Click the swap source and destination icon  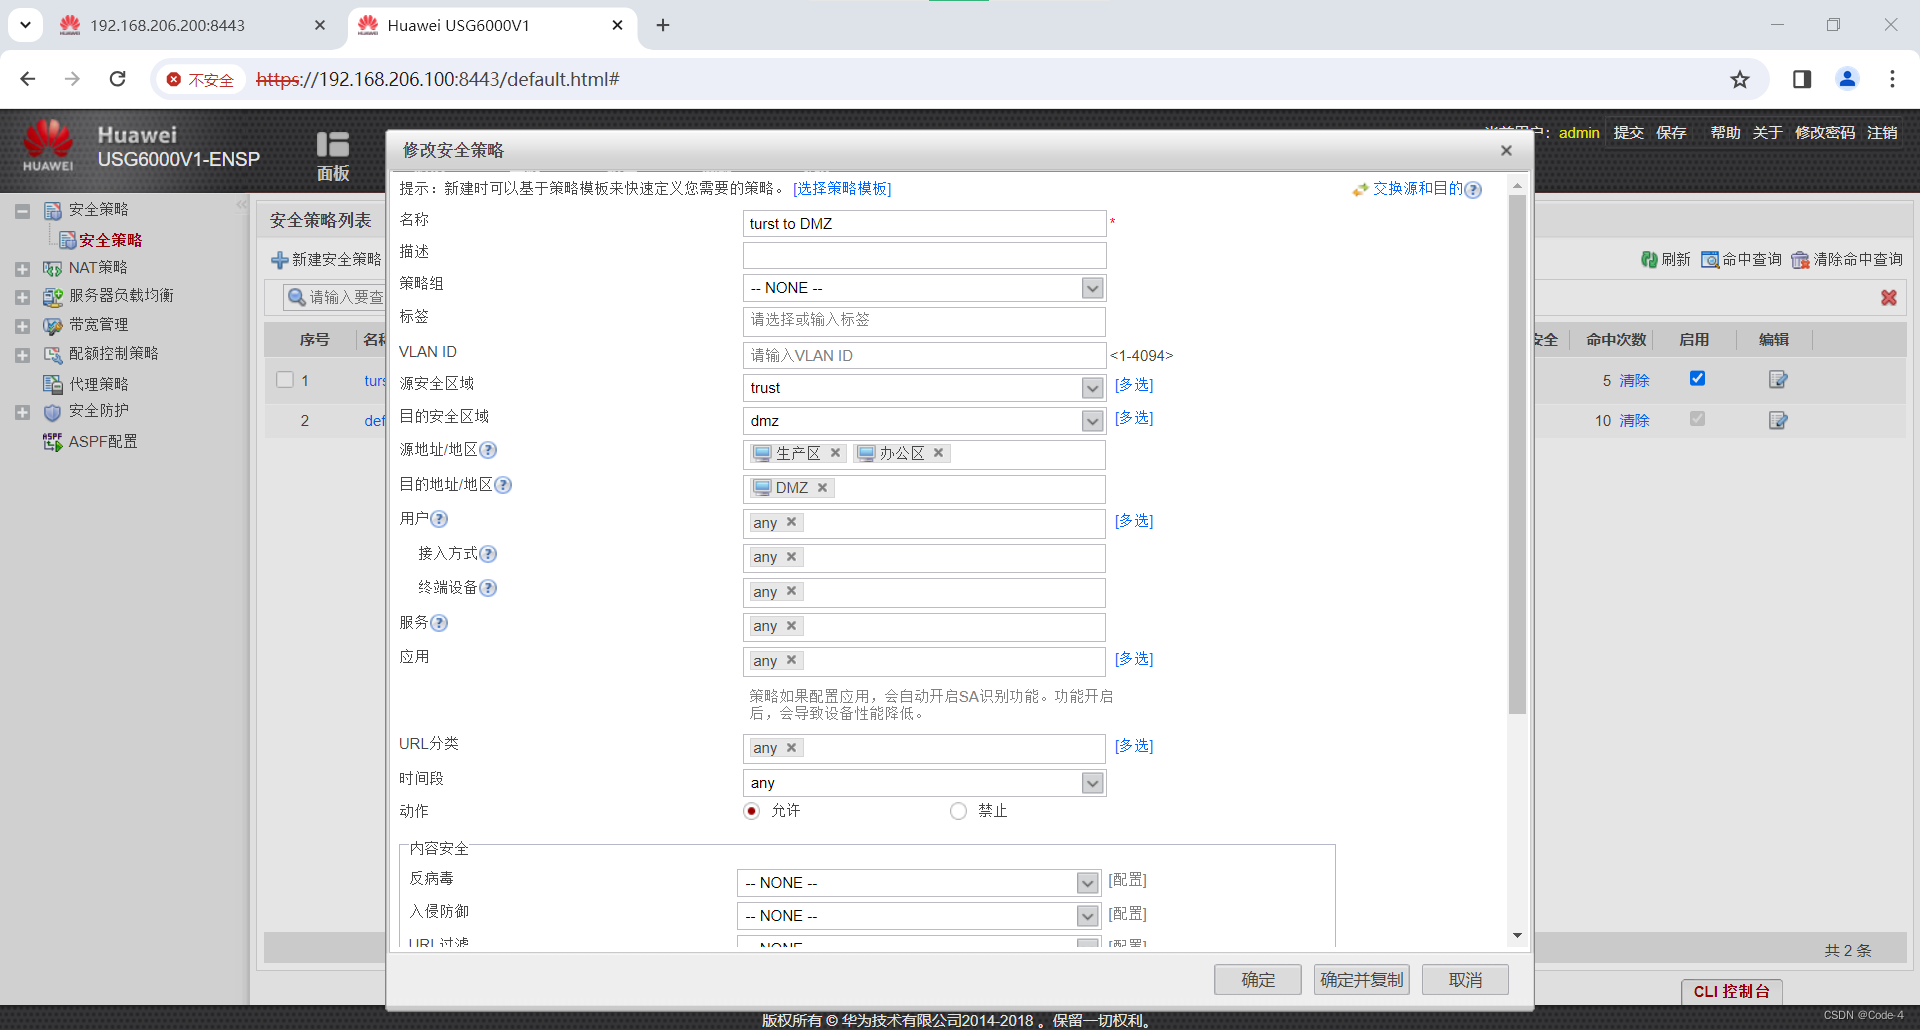[1360, 189]
